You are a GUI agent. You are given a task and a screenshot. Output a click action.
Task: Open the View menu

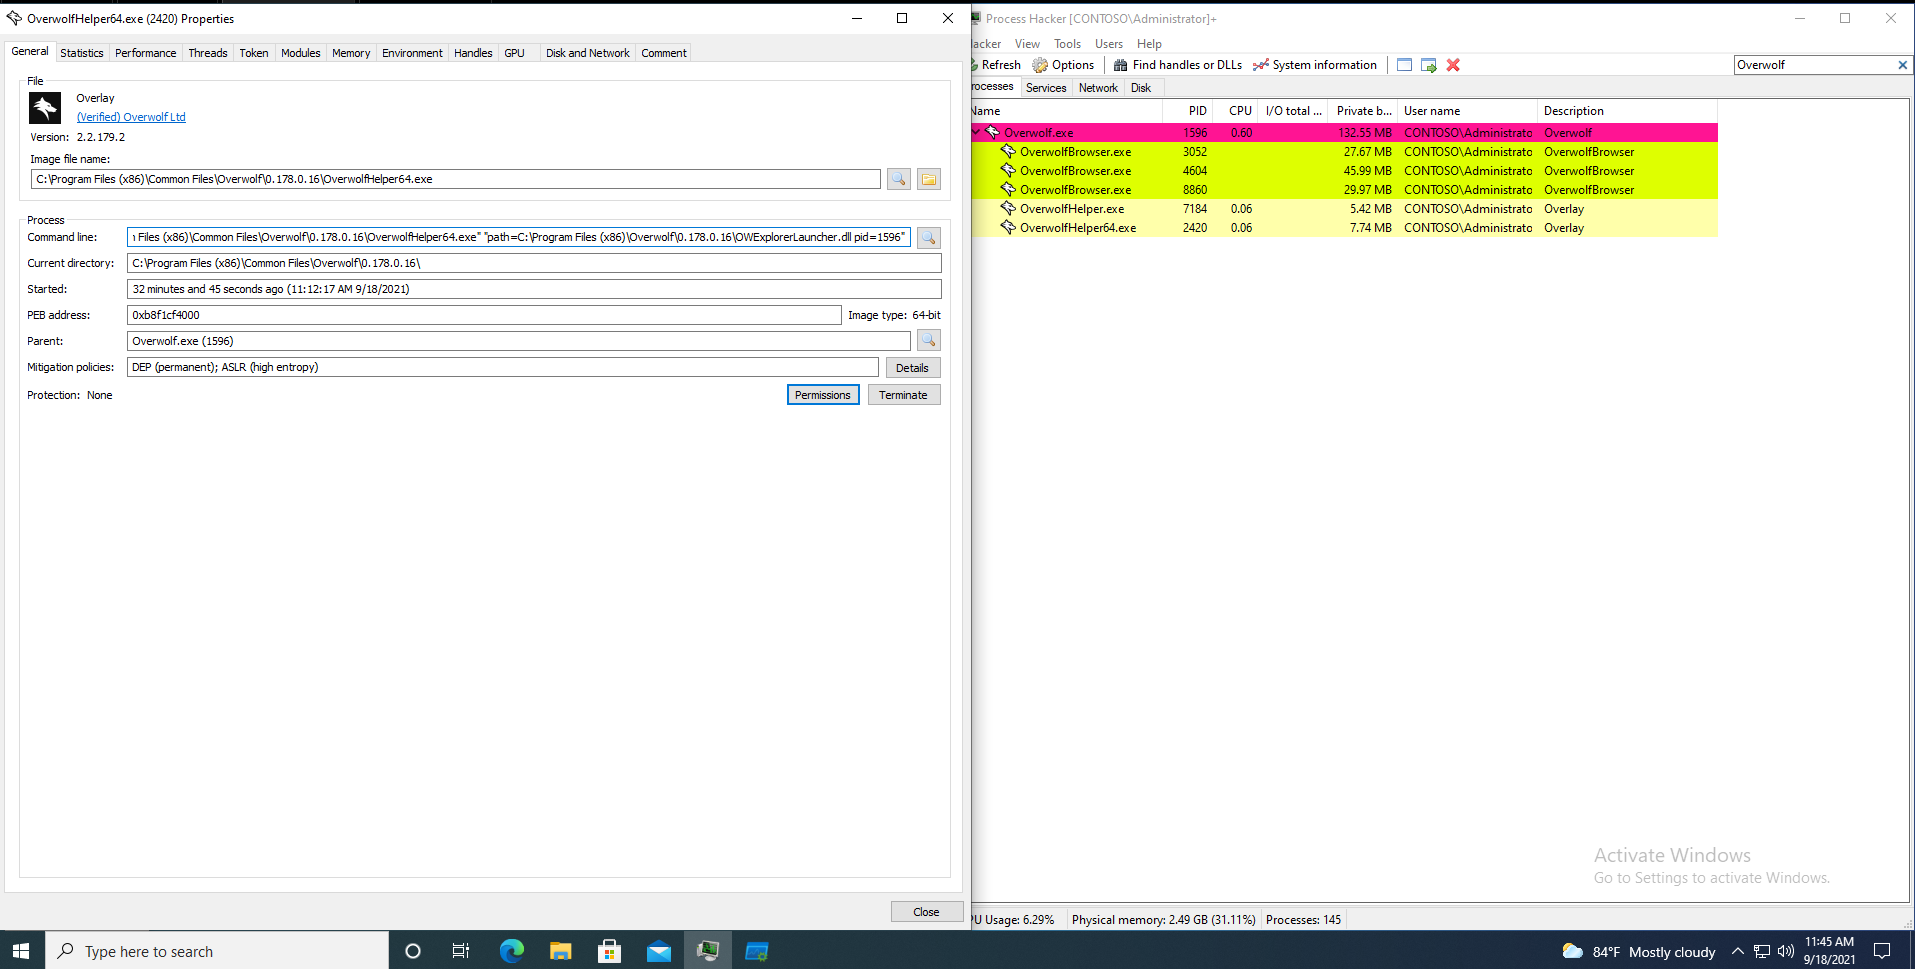[1027, 44]
